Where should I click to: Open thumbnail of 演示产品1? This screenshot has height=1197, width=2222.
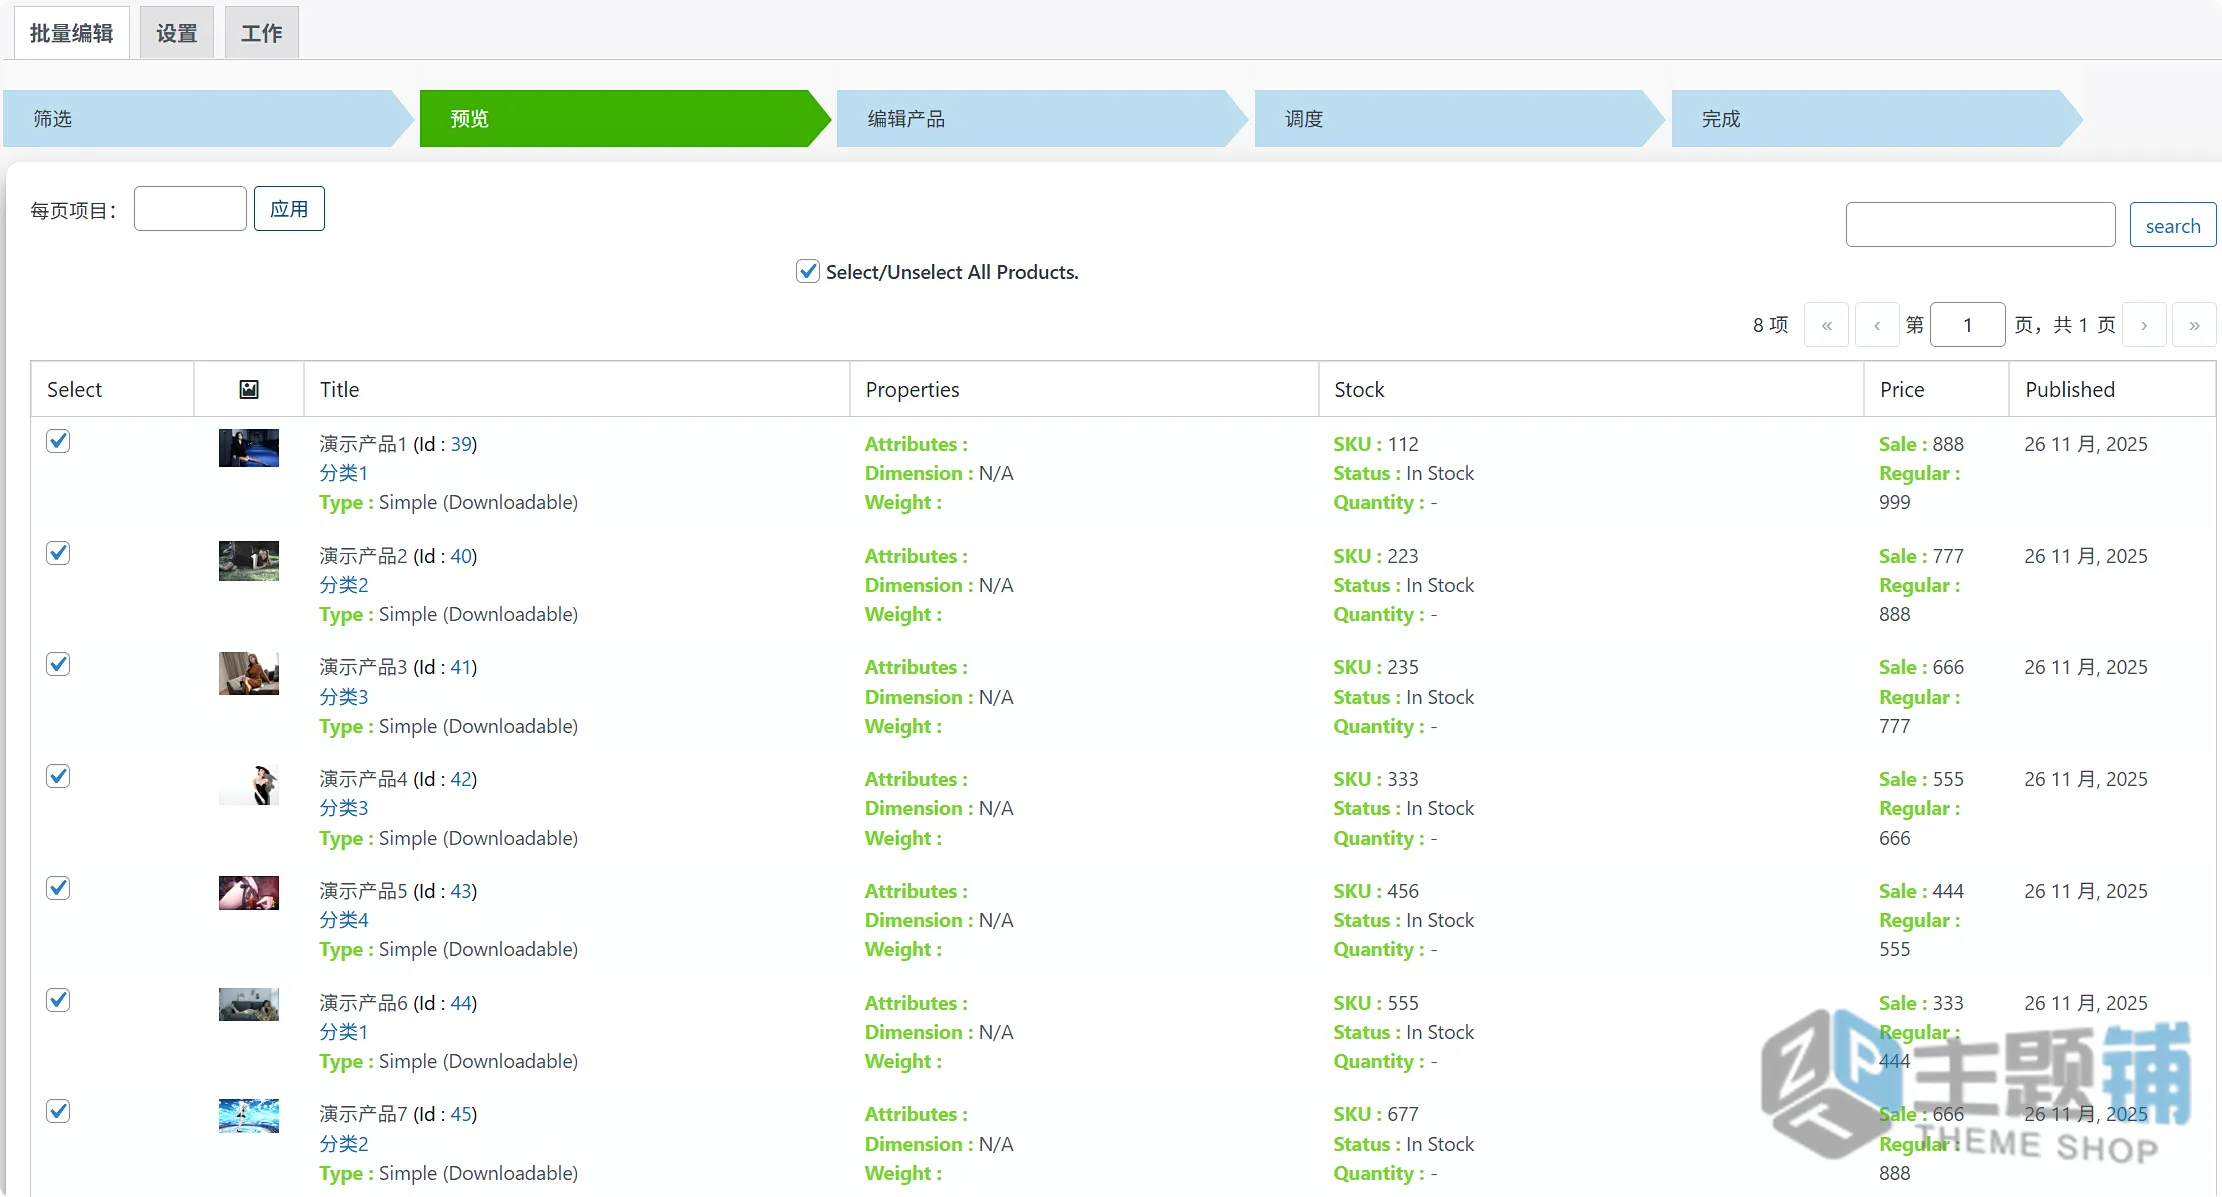(x=249, y=448)
